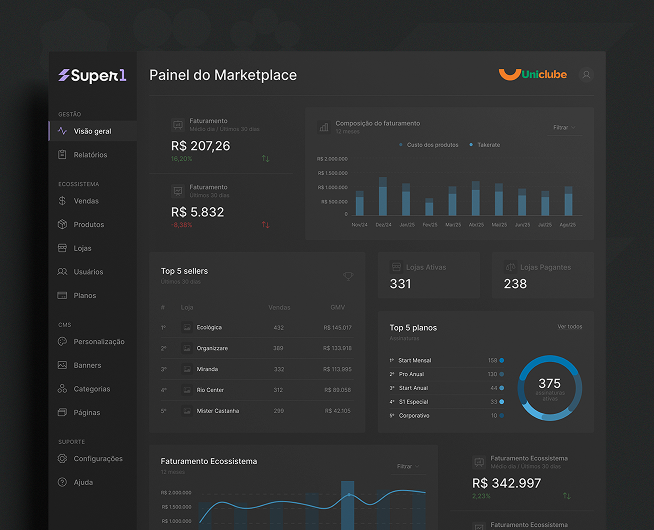Go to the Relatórios menu item
Screen dimensions: 654x530
(x=90, y=155)
